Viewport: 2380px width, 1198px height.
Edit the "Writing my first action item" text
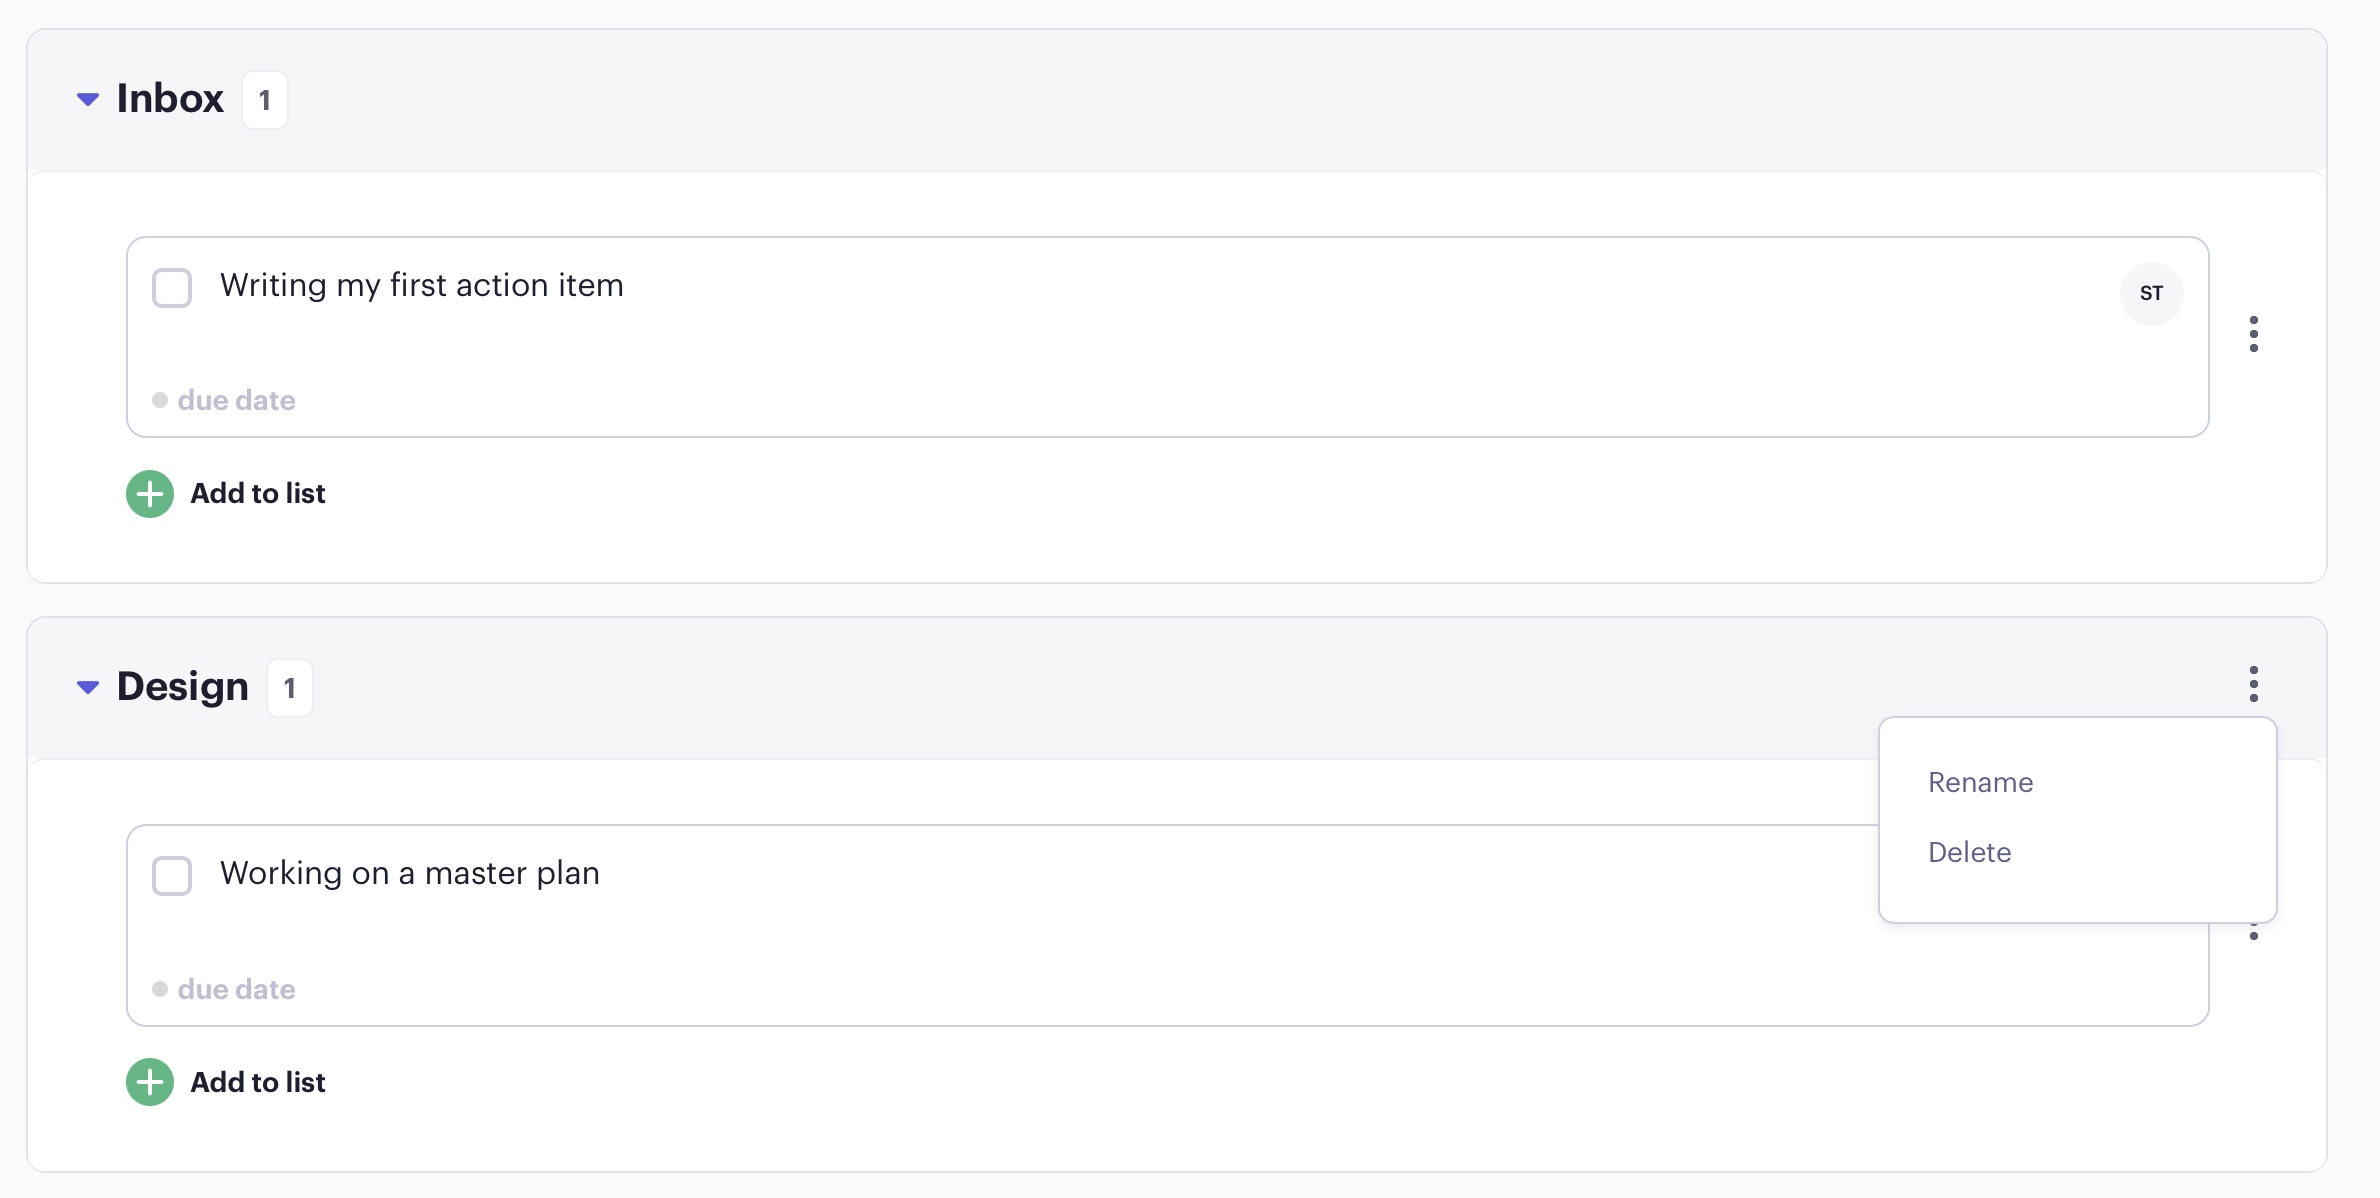(x=422, y=286)
